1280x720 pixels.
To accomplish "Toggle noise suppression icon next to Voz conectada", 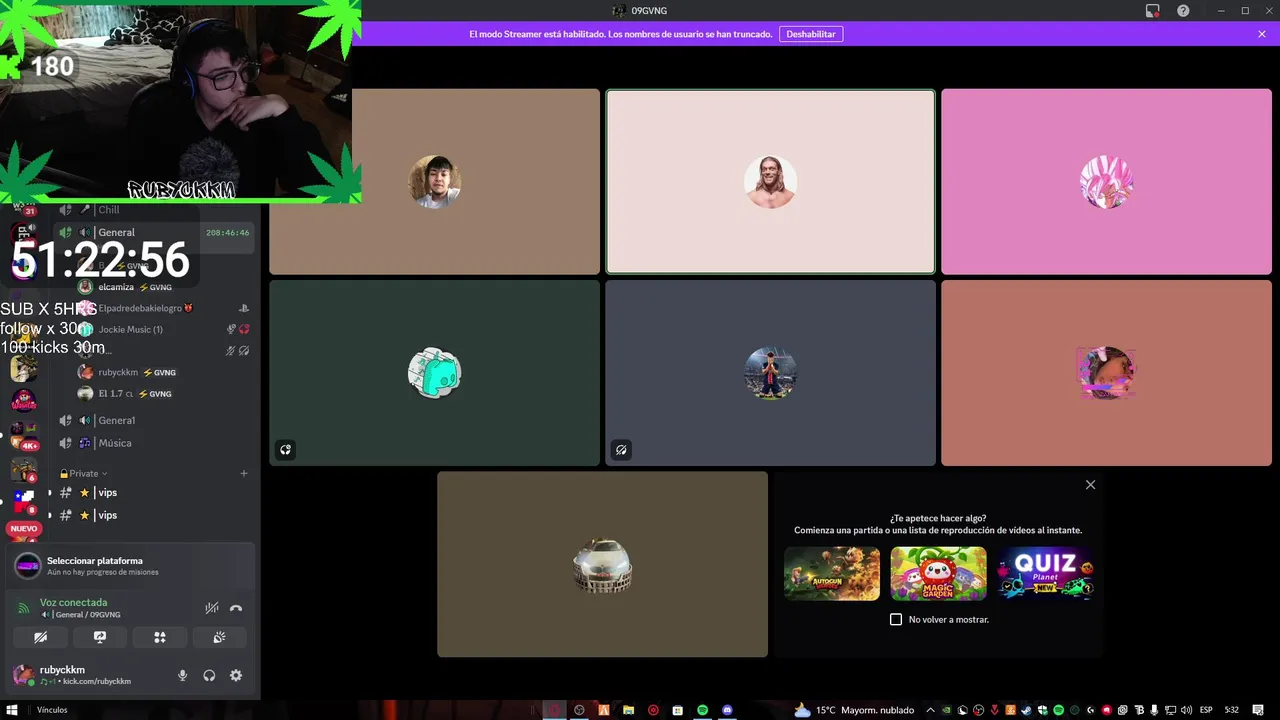I will (x=212, y=608).
